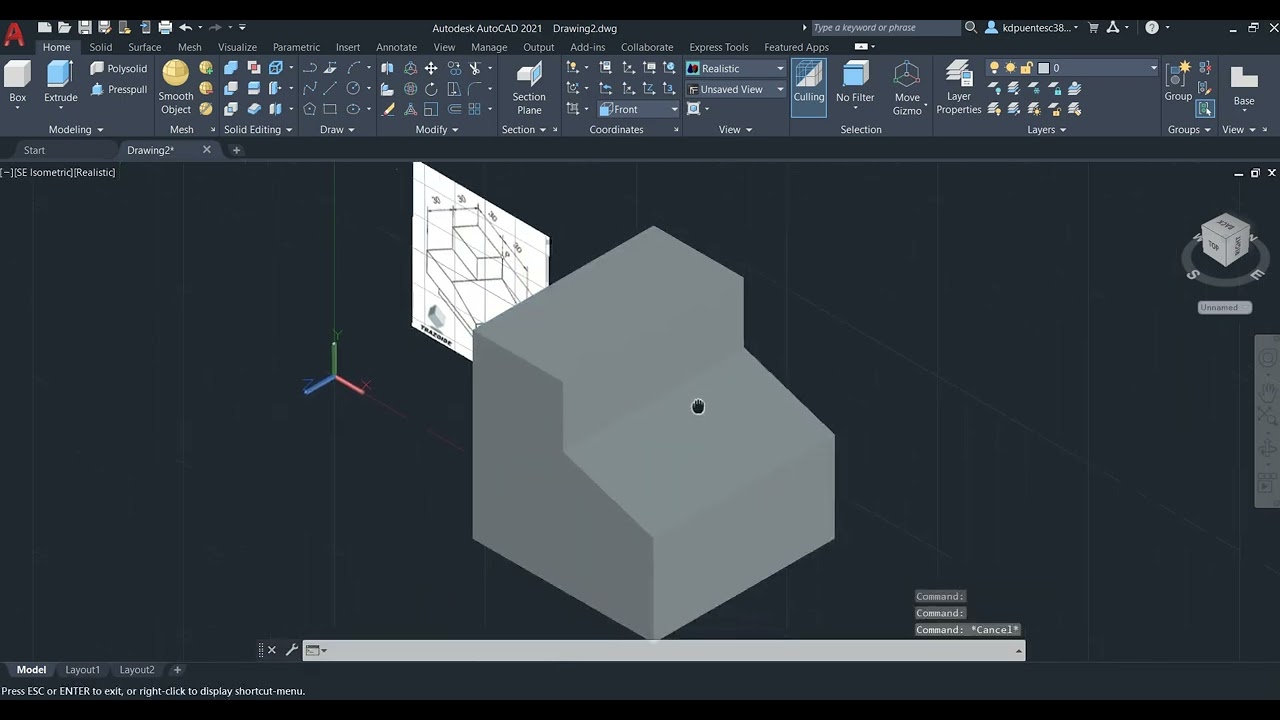The height and width of the screenshot is (720, 1280).
Task: Open the Unsaved View dropdown
Action: 736,89
